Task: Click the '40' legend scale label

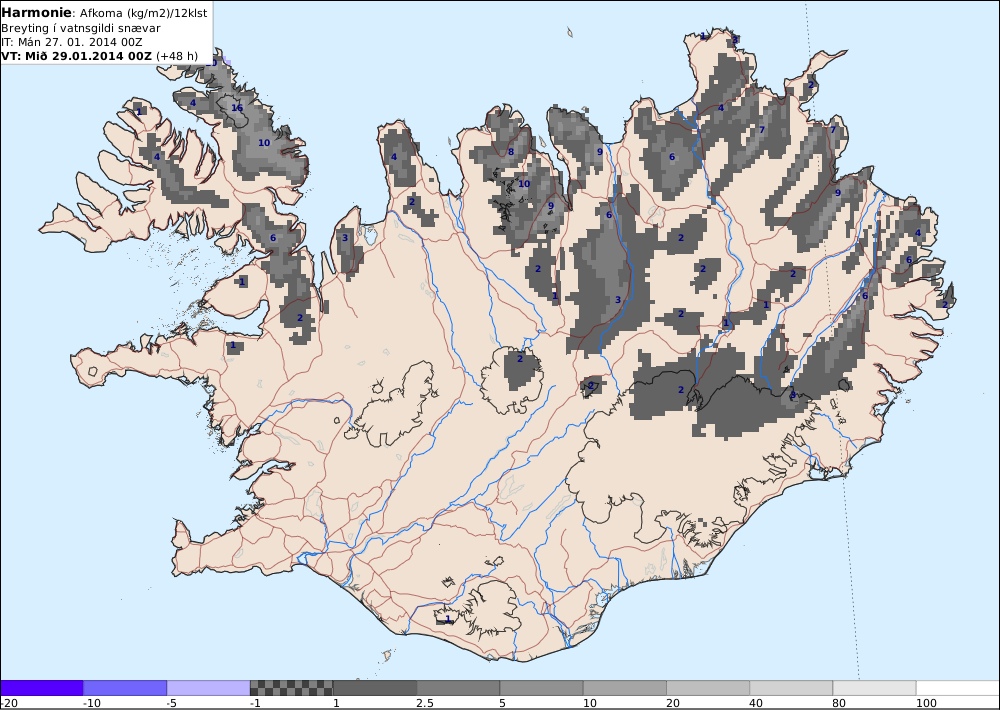Action: pos(756,703)
